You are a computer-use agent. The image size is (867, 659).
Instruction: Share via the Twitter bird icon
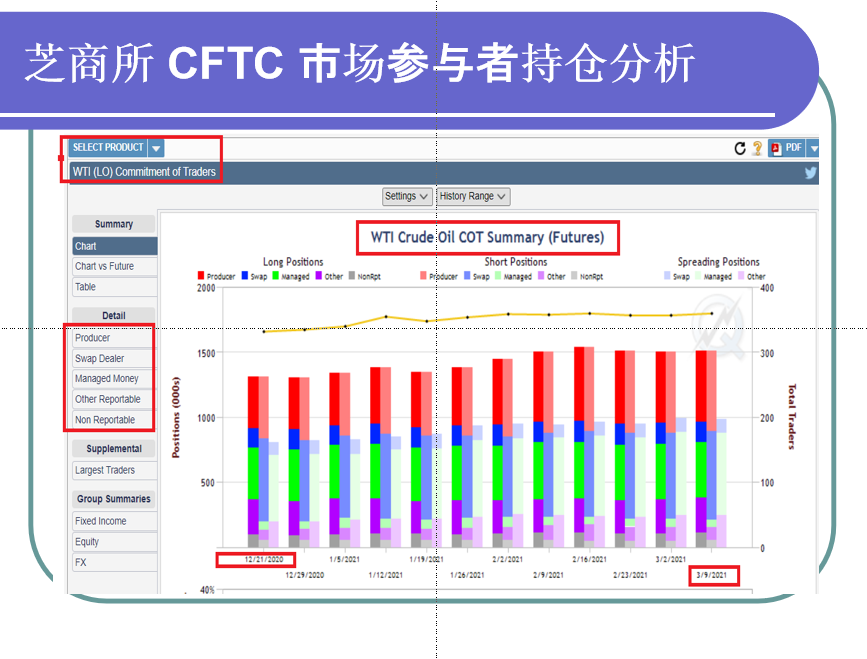[811, 173]
